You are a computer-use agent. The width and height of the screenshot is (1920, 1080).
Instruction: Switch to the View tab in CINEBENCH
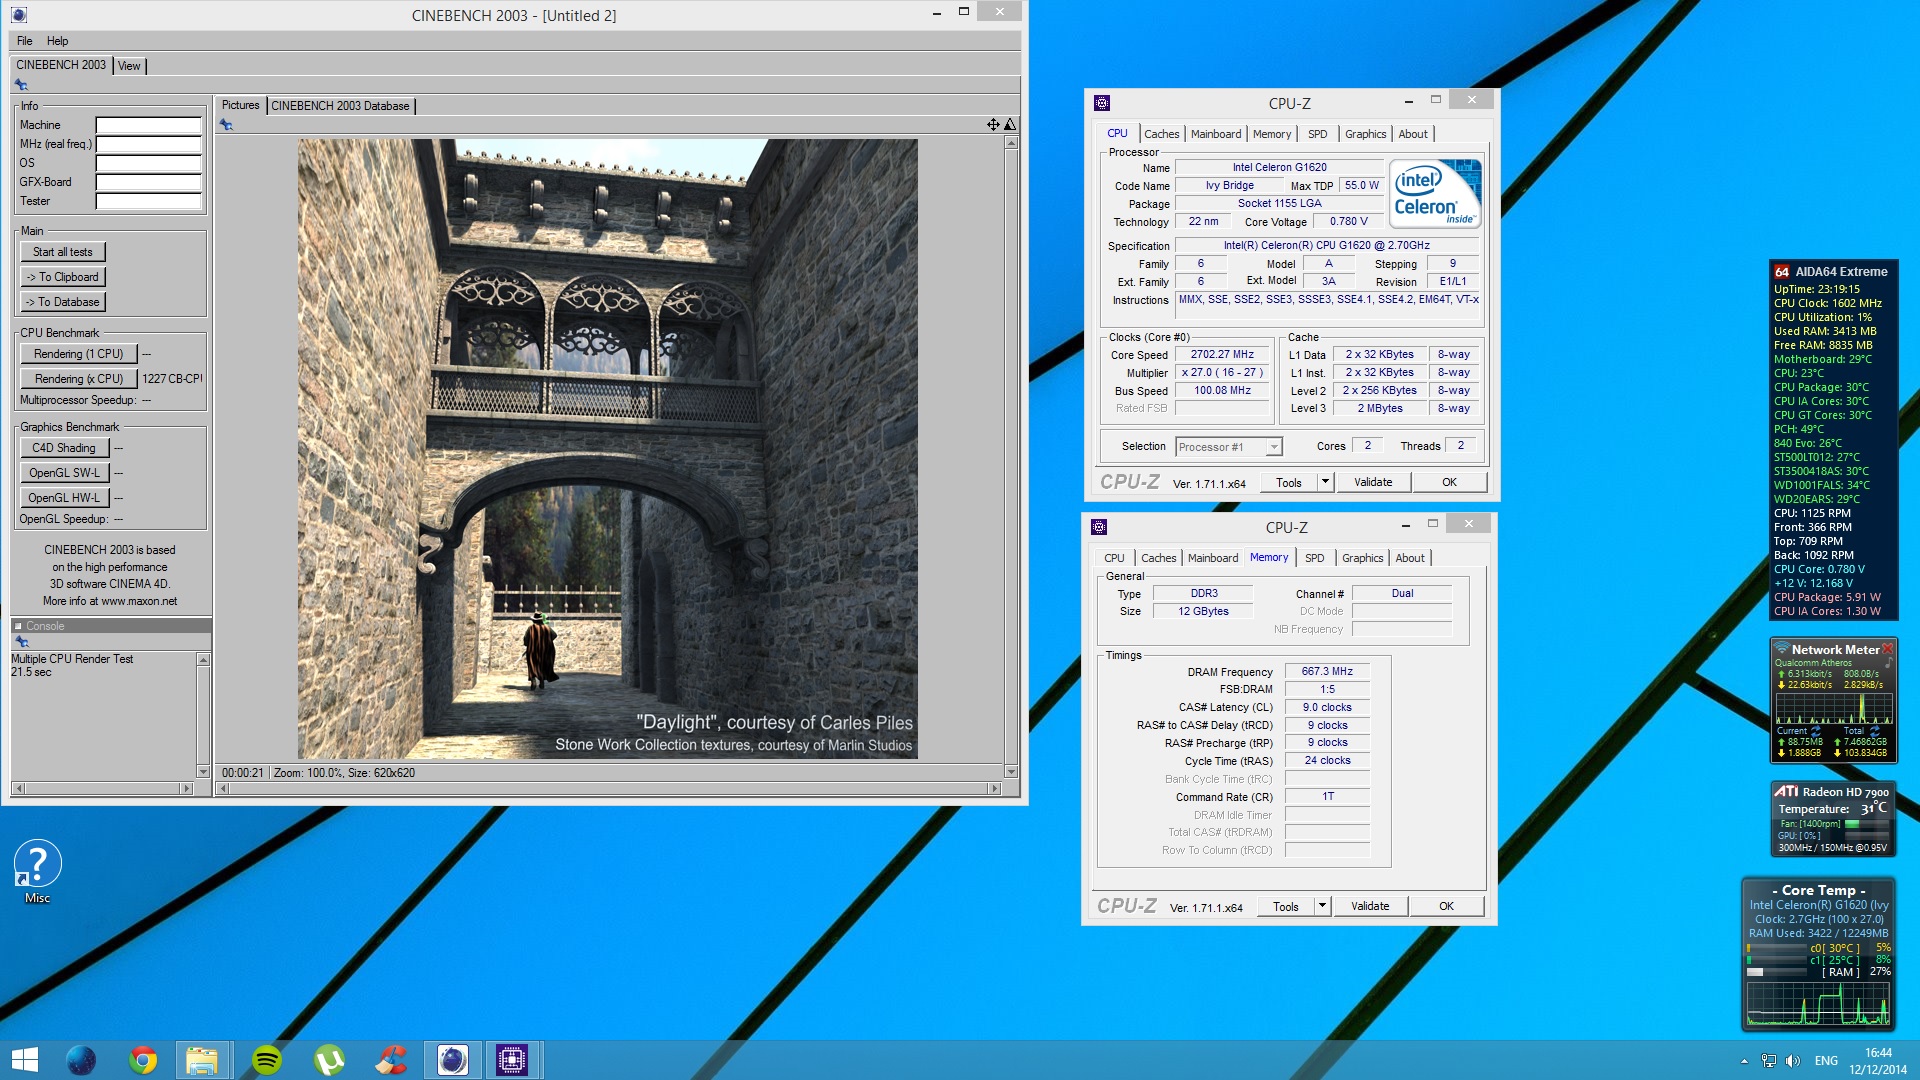point(129,66)
